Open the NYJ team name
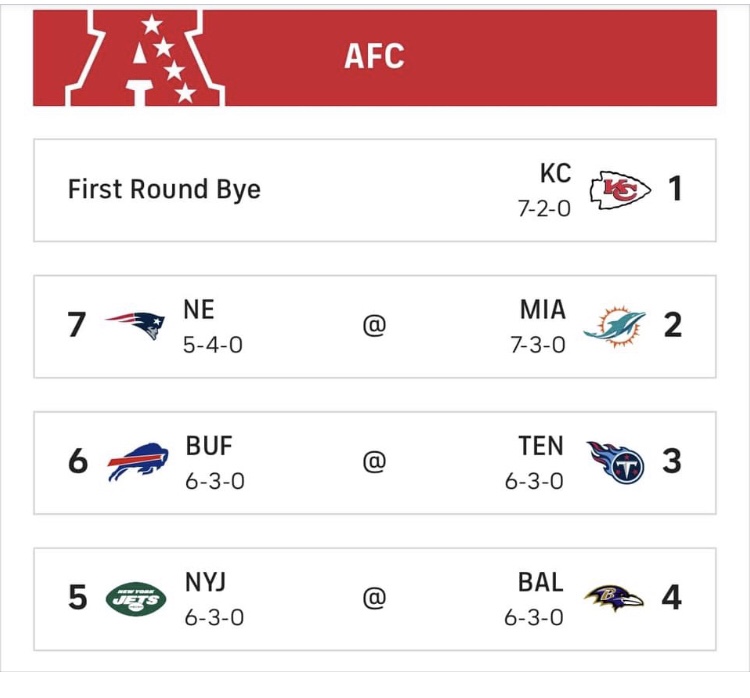Viewport: 750px width, 698px height. (x=205, y=582)
